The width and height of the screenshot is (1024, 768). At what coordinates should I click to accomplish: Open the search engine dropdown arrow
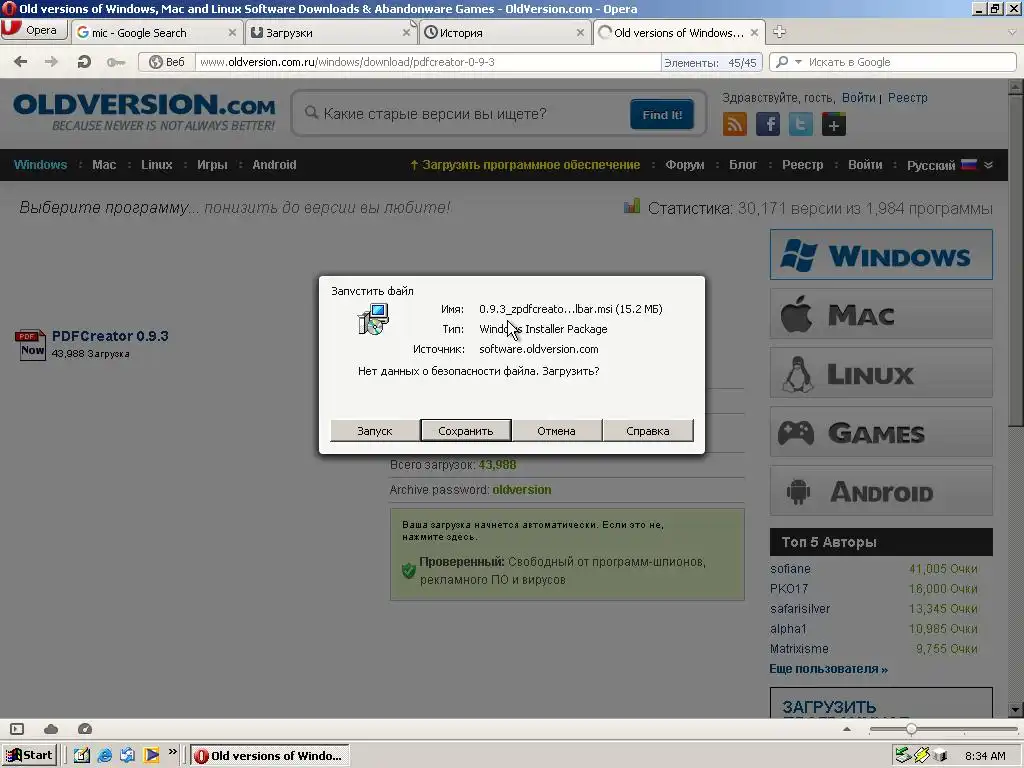click(x=798, y=62)
